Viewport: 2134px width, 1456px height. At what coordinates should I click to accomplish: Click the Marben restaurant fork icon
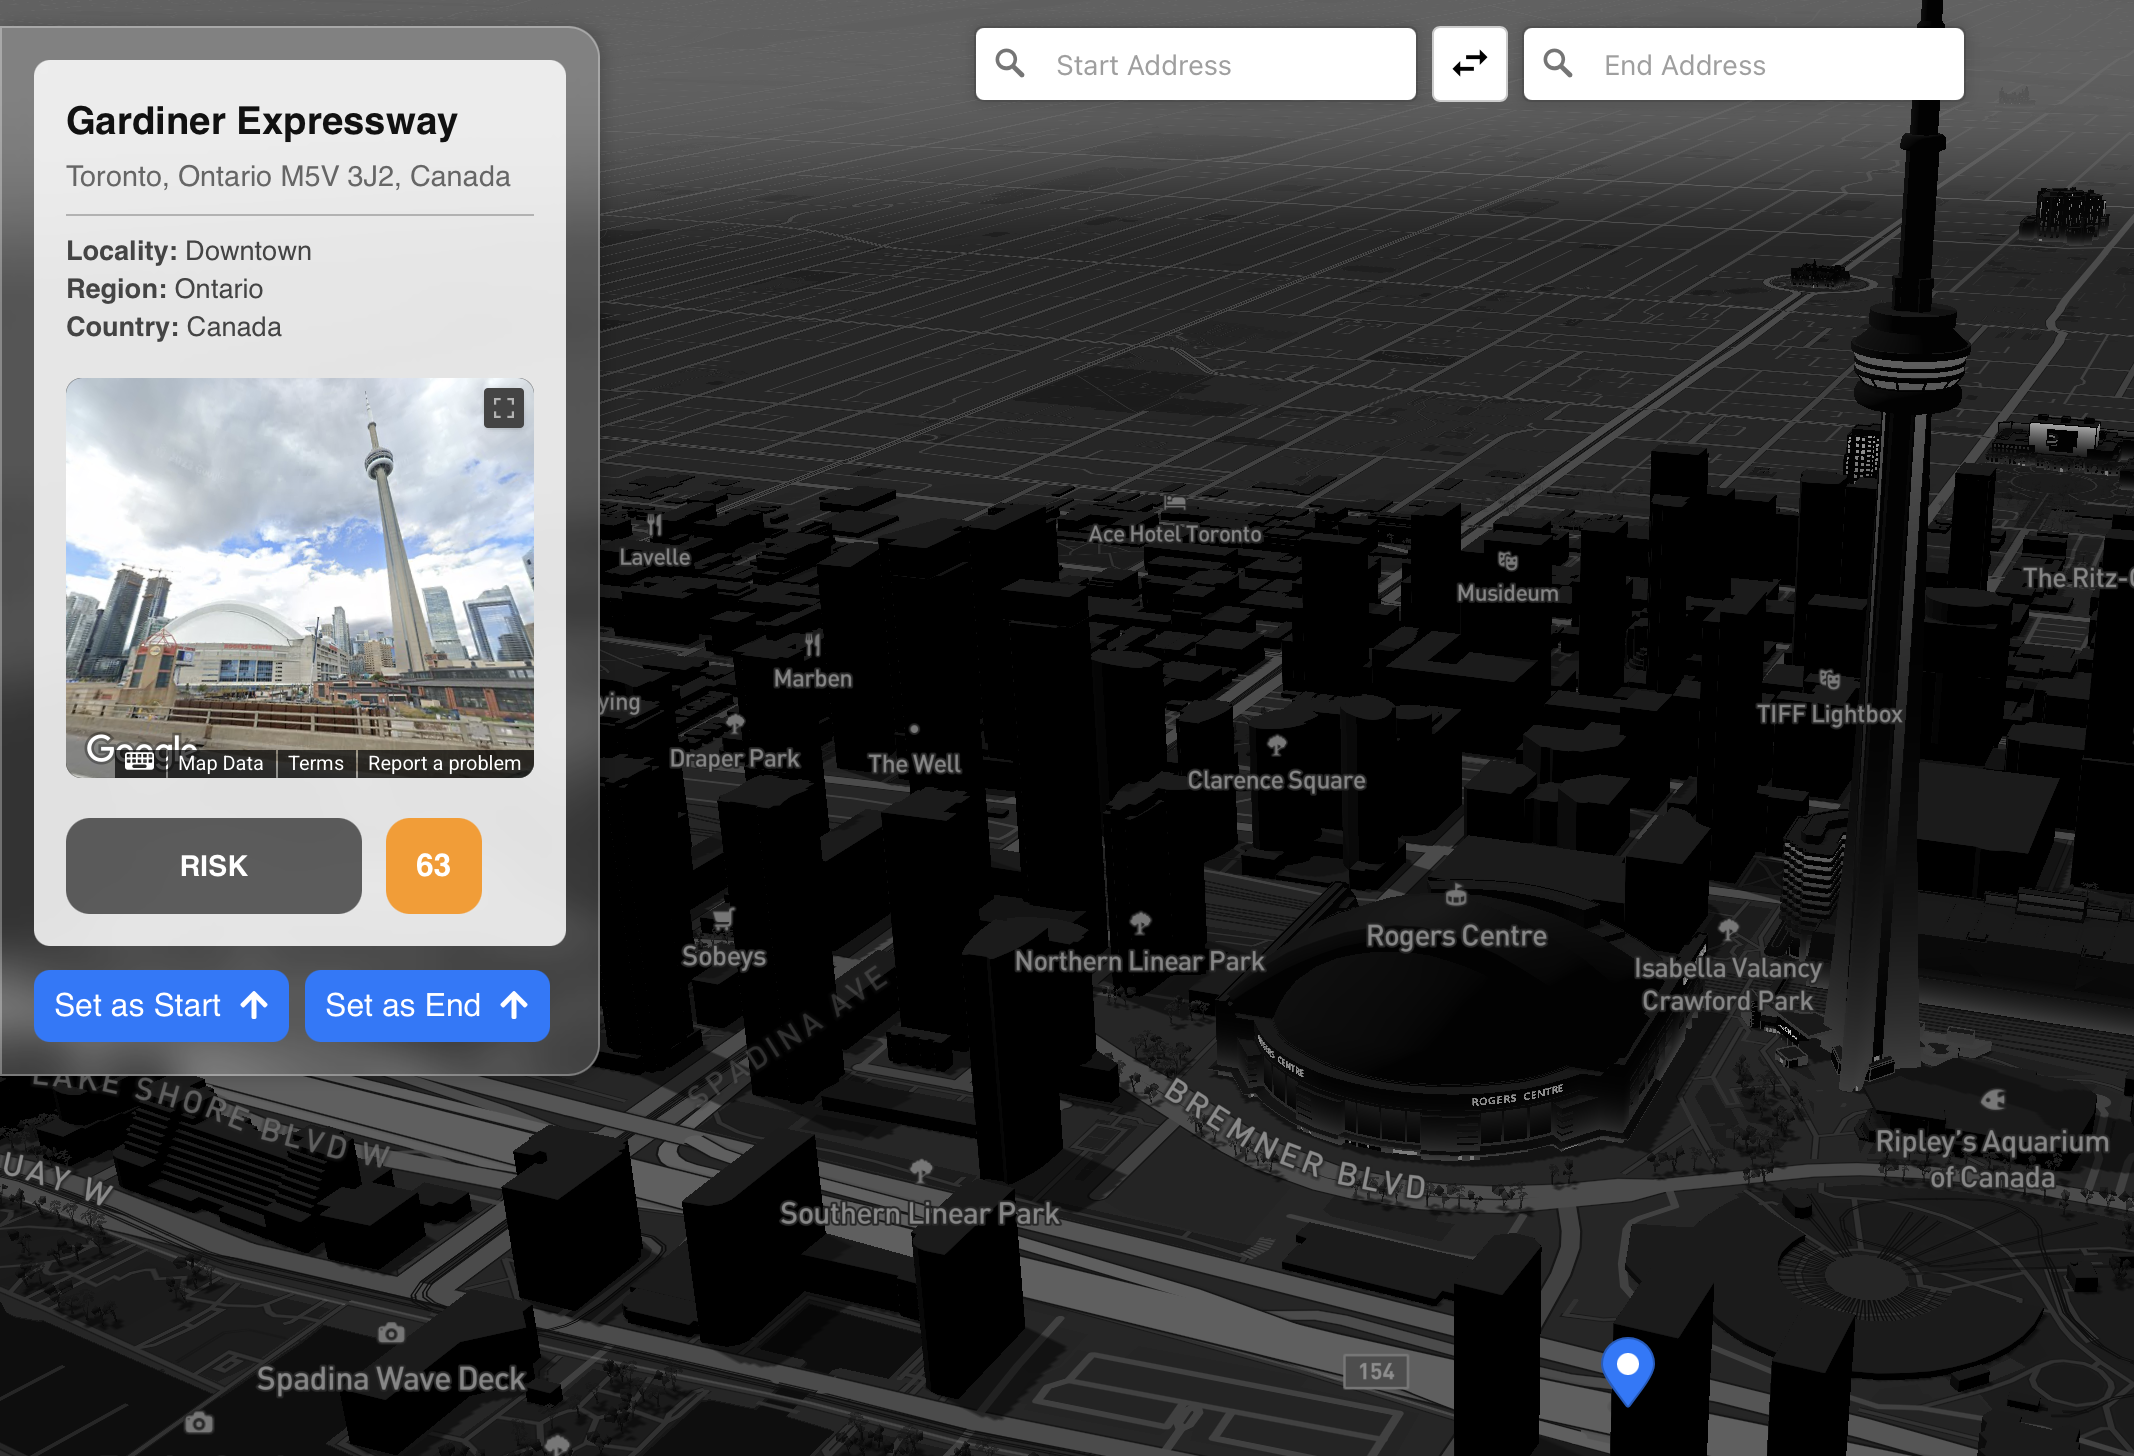tap(813, 645)
